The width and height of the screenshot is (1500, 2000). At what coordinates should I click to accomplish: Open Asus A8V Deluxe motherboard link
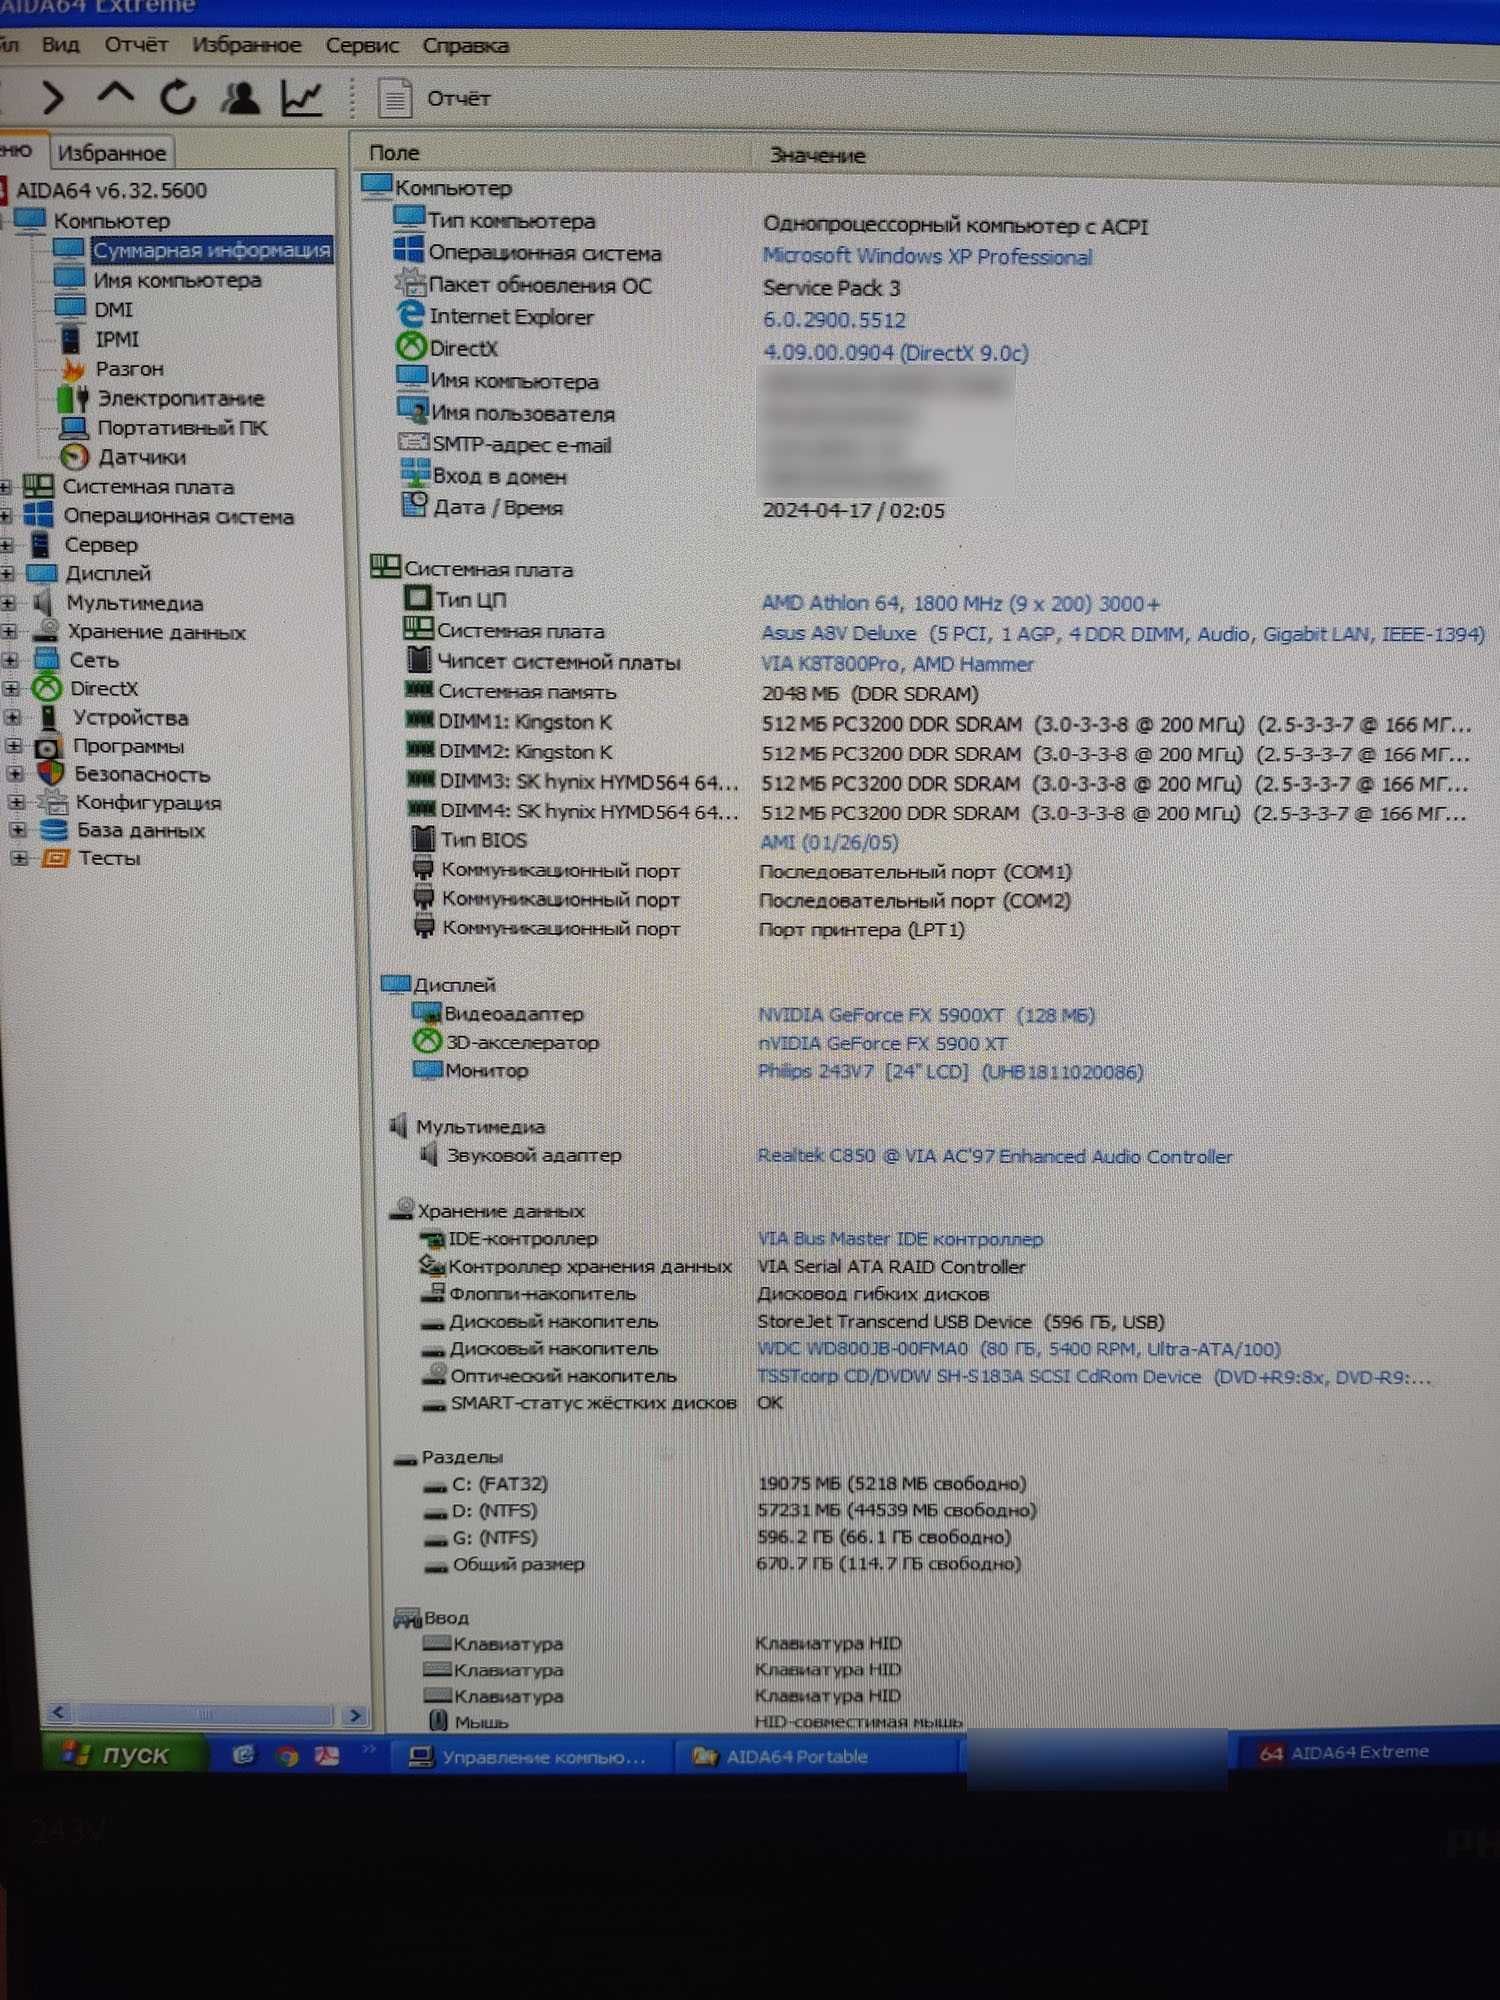[x=1122, y=634]
